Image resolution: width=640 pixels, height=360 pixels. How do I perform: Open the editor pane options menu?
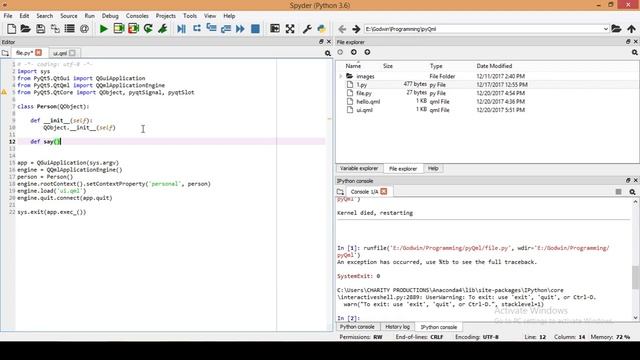328,53
